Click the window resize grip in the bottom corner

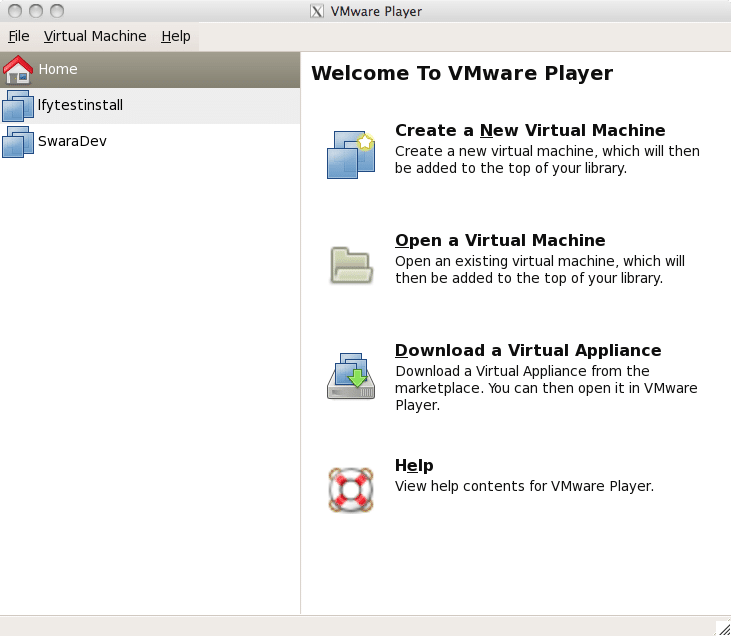[722, 628]
